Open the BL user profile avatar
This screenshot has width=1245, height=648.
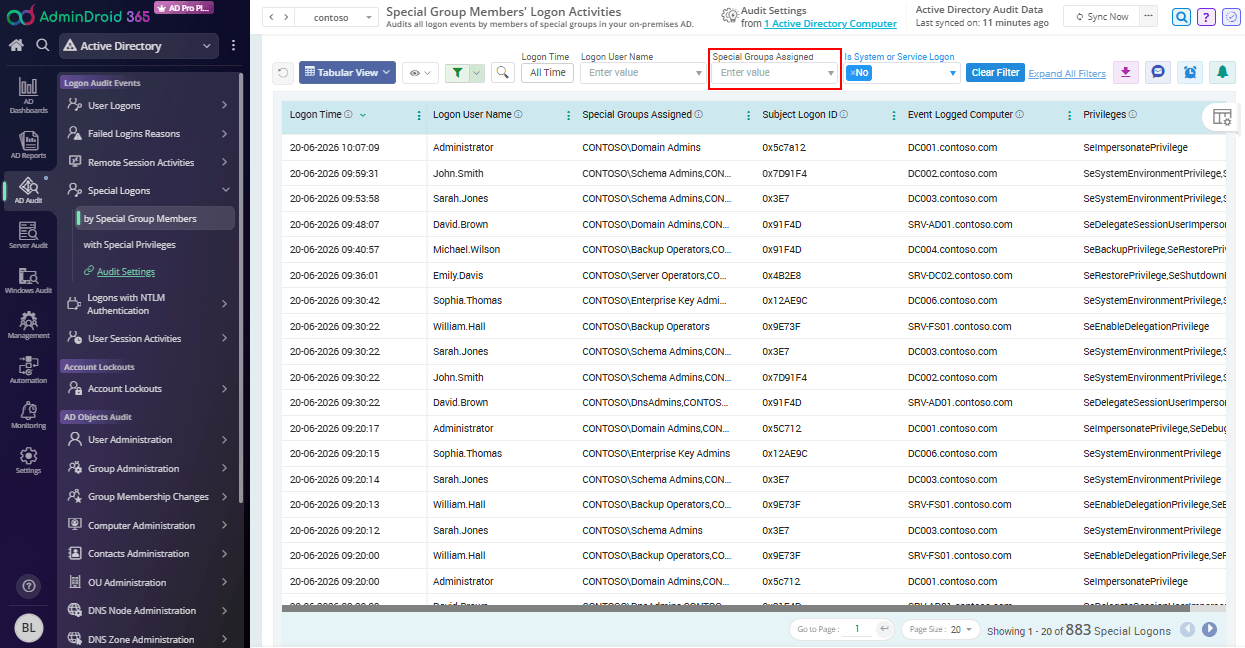[x=29, y=628]
